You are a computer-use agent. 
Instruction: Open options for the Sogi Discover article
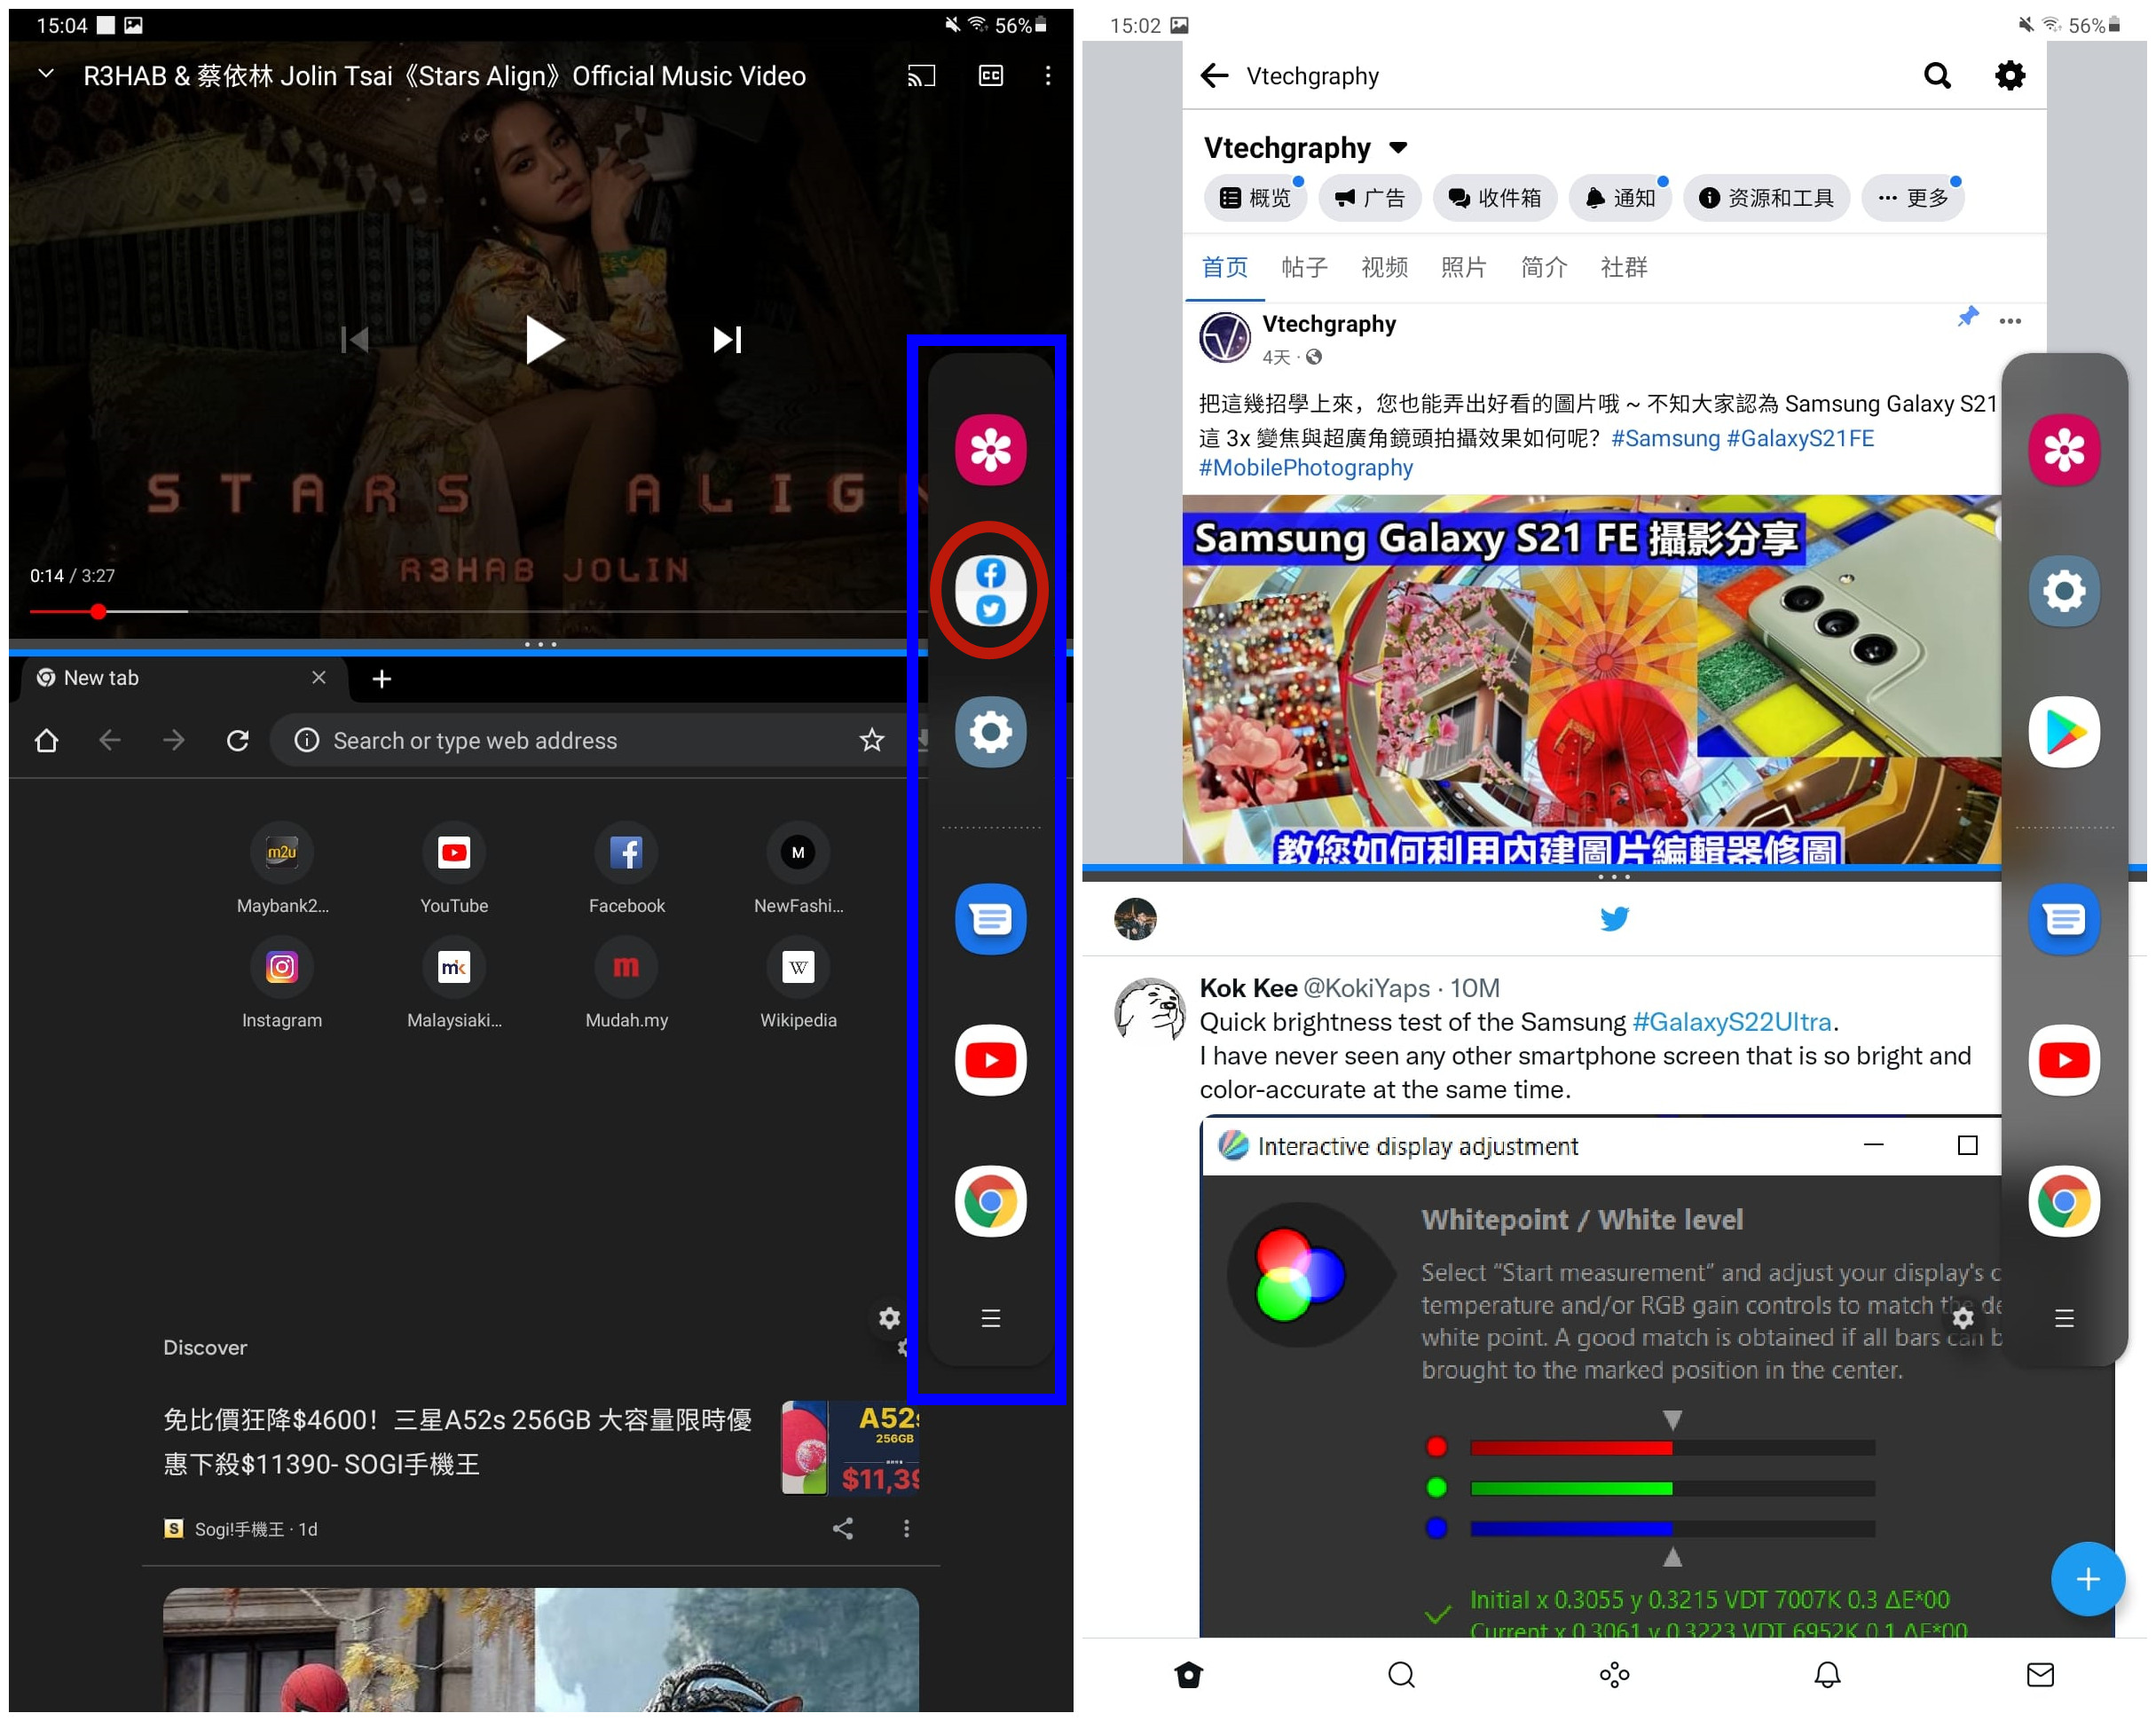(x=906, y=1528)
